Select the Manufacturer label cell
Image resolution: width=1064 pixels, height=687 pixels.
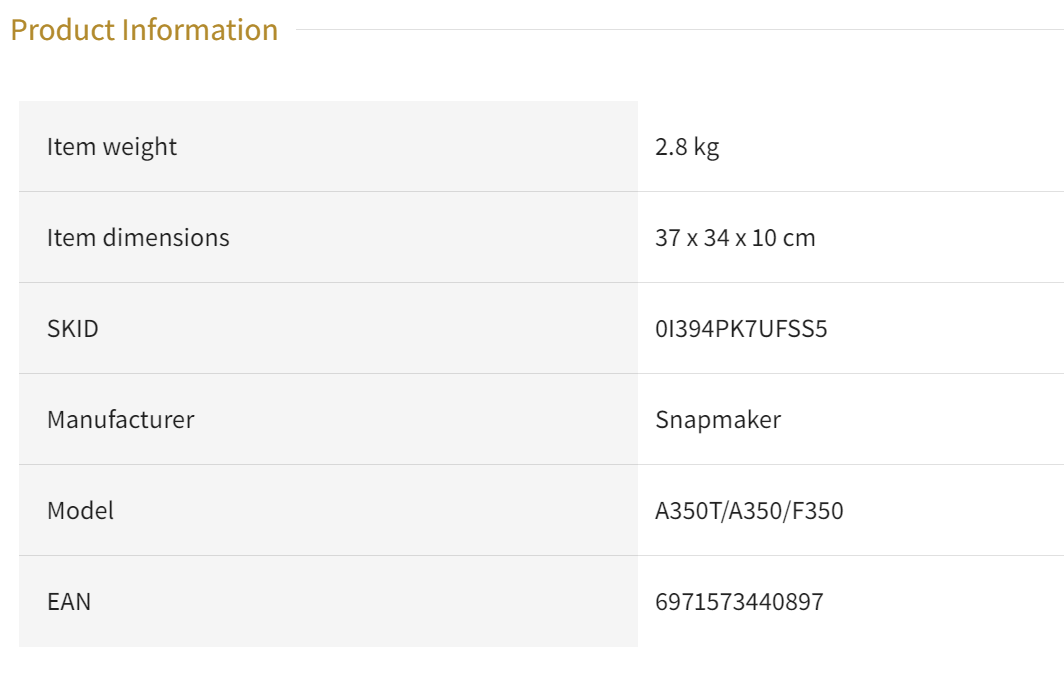328,420
